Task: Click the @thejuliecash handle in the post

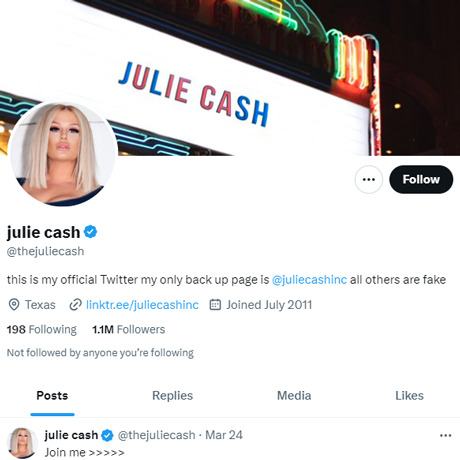Action: point(157,435)
